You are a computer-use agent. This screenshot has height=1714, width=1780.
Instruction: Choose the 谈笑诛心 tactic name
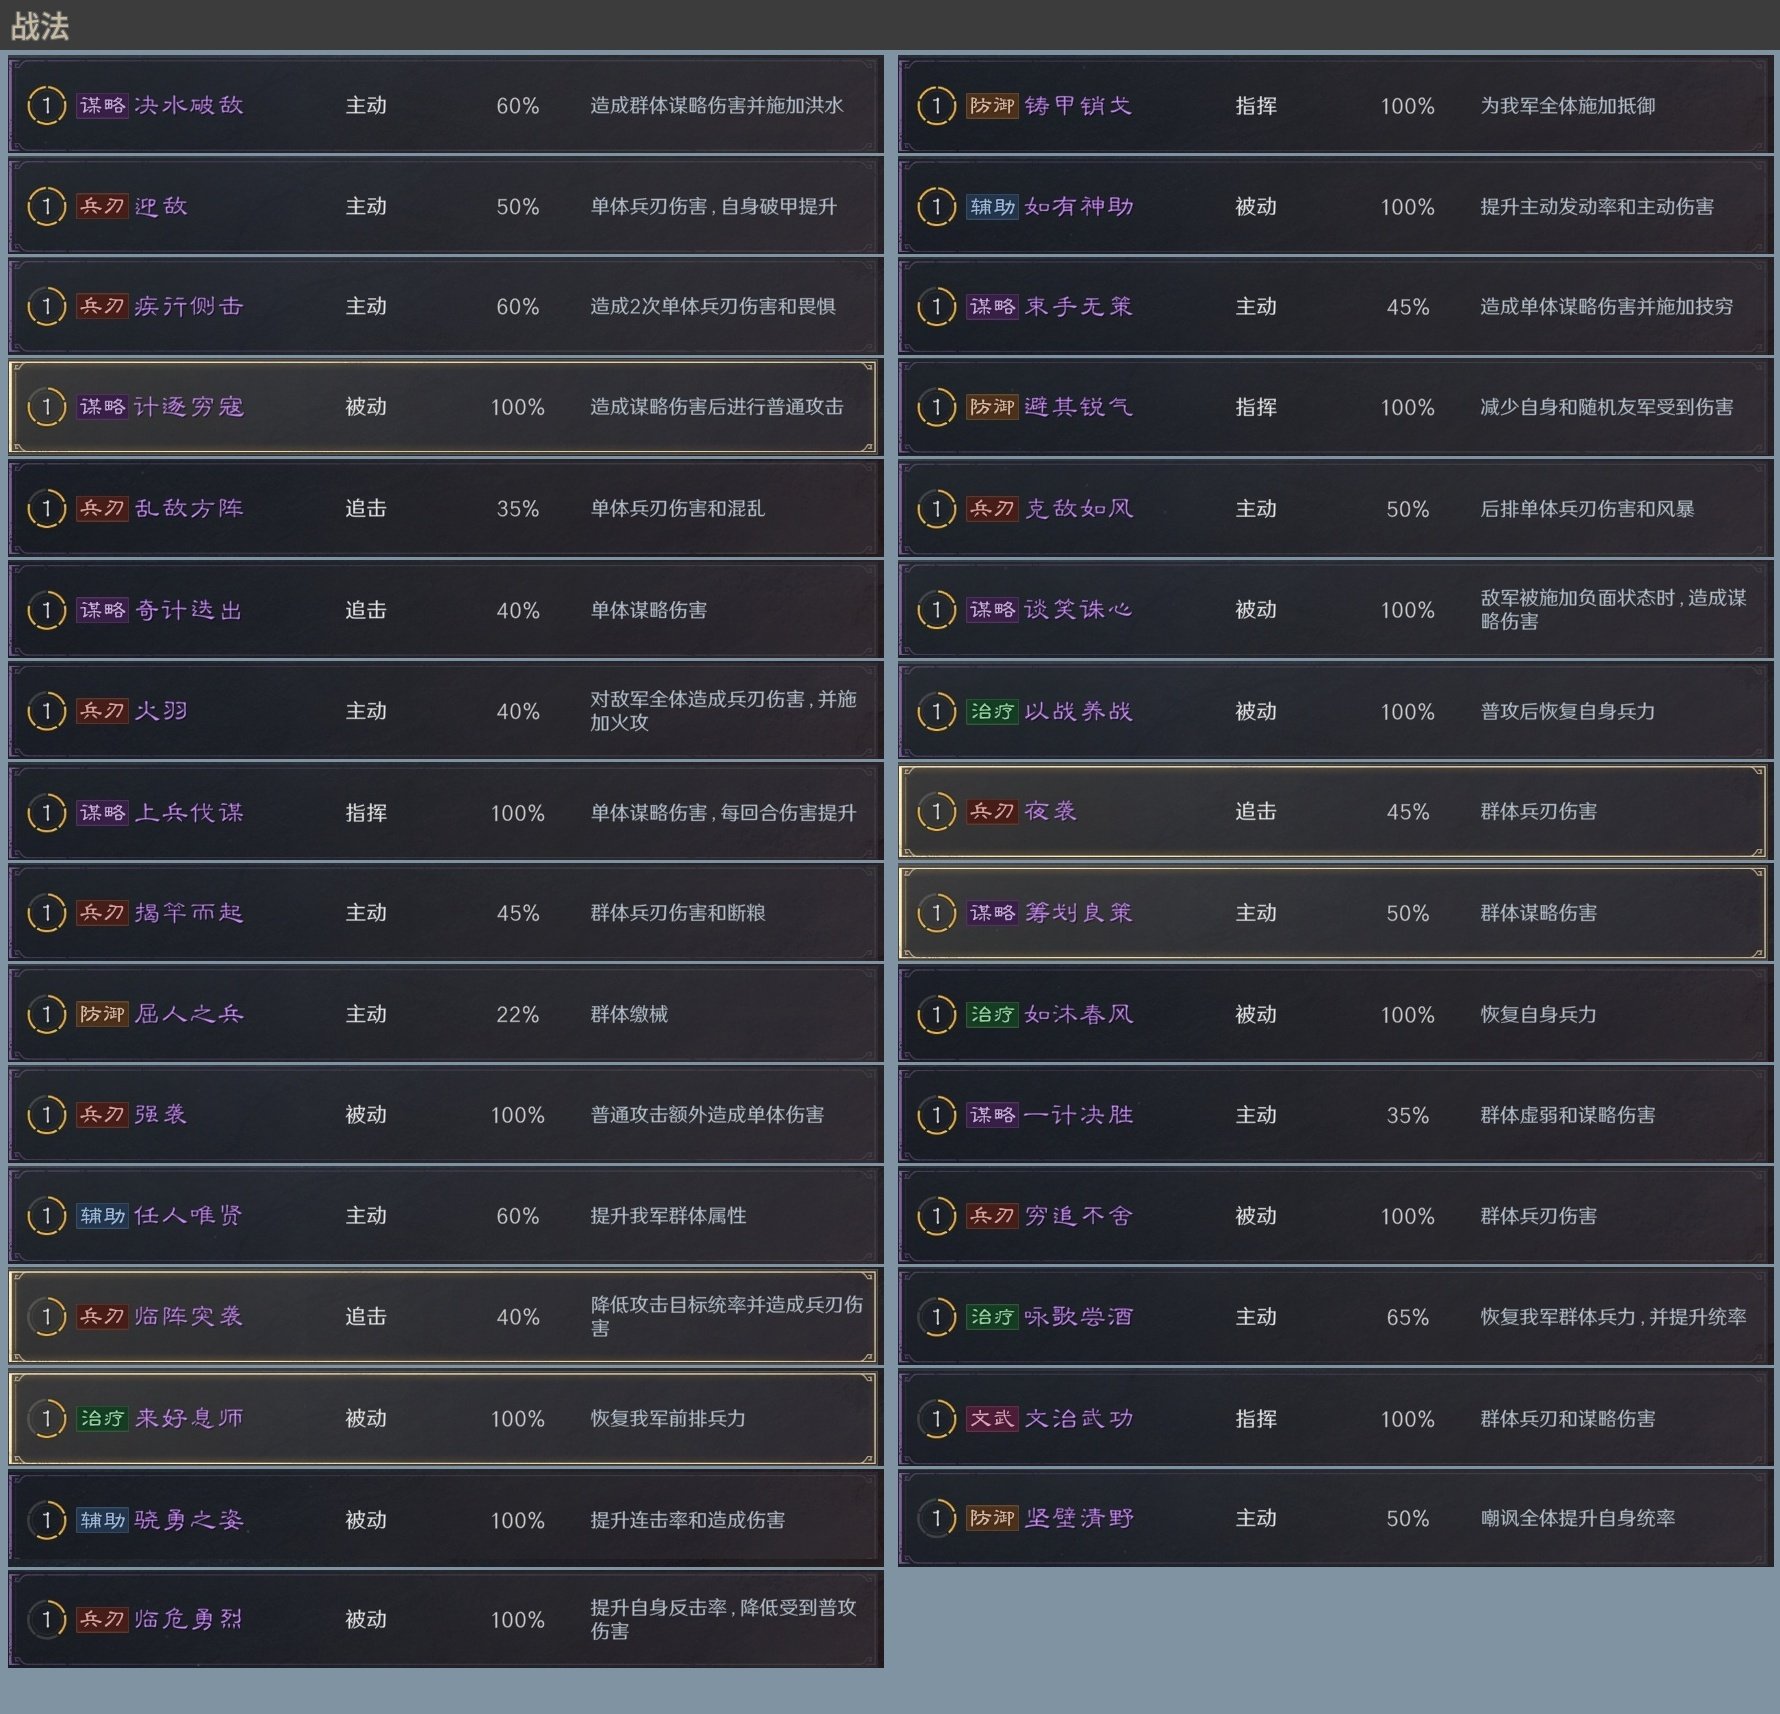pyautogui.click(x=1079, y=610)
